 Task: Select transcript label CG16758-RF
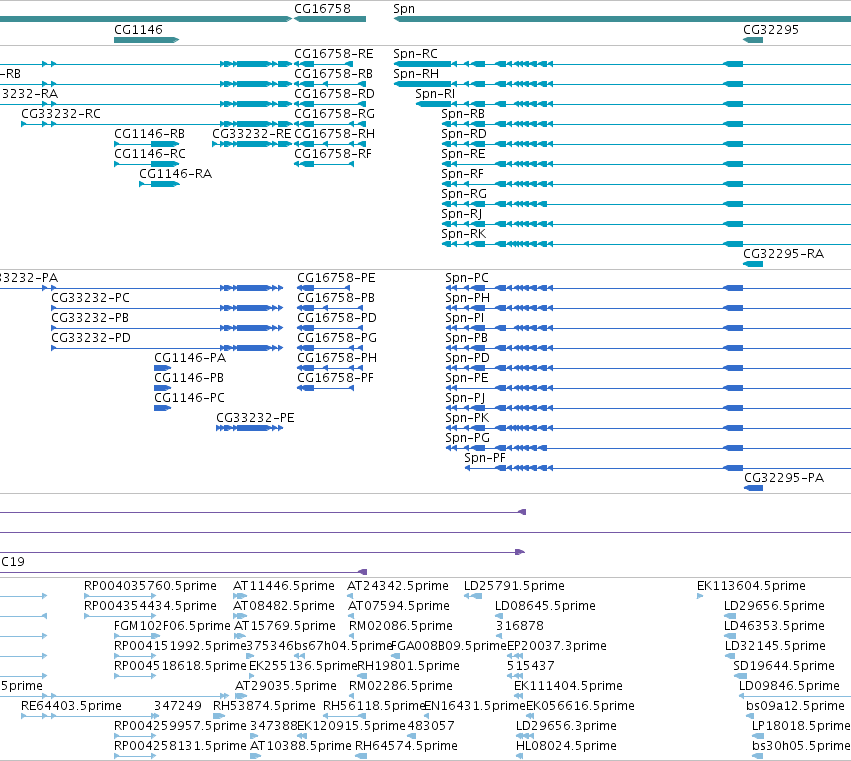tap(333, 154)
